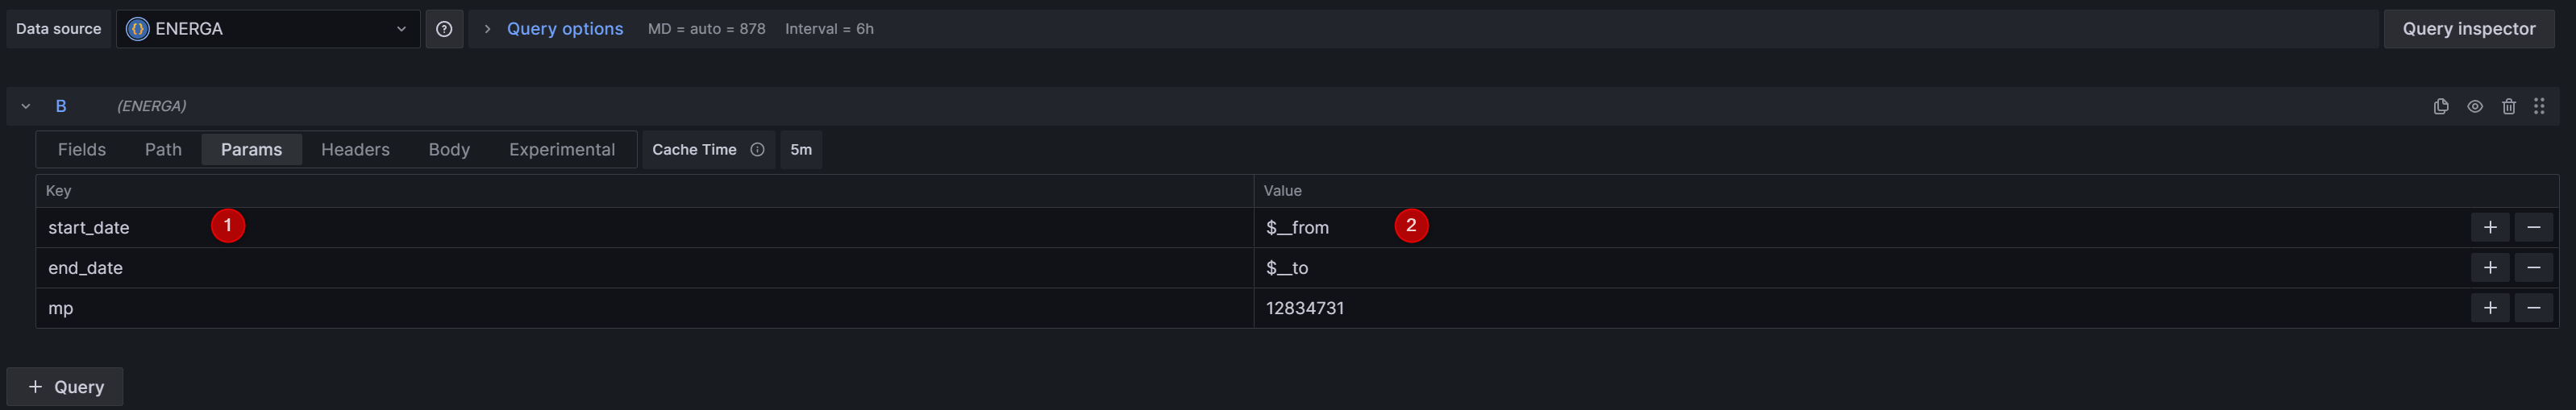This screenshot has width=2576, height=410.
Task: Open the data source help icon
Action: coord(444,29)
